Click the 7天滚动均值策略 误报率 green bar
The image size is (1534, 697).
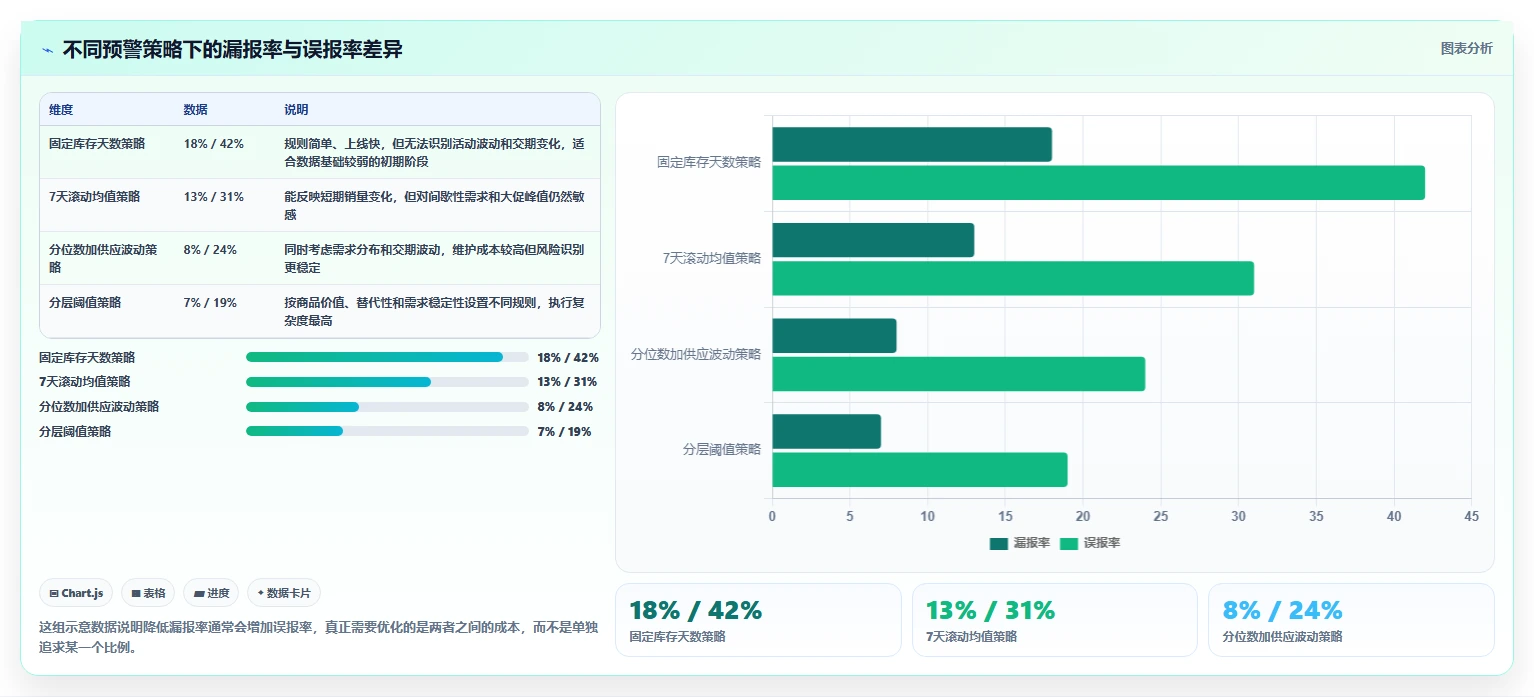tap(1013, 278)
